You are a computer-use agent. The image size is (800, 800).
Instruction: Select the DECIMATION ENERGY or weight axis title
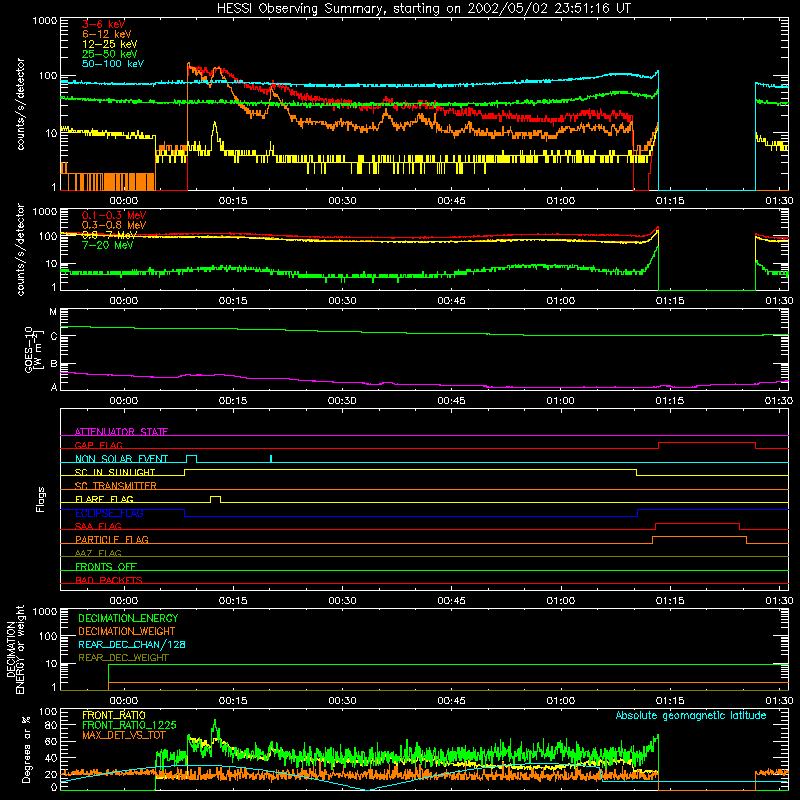16,649
